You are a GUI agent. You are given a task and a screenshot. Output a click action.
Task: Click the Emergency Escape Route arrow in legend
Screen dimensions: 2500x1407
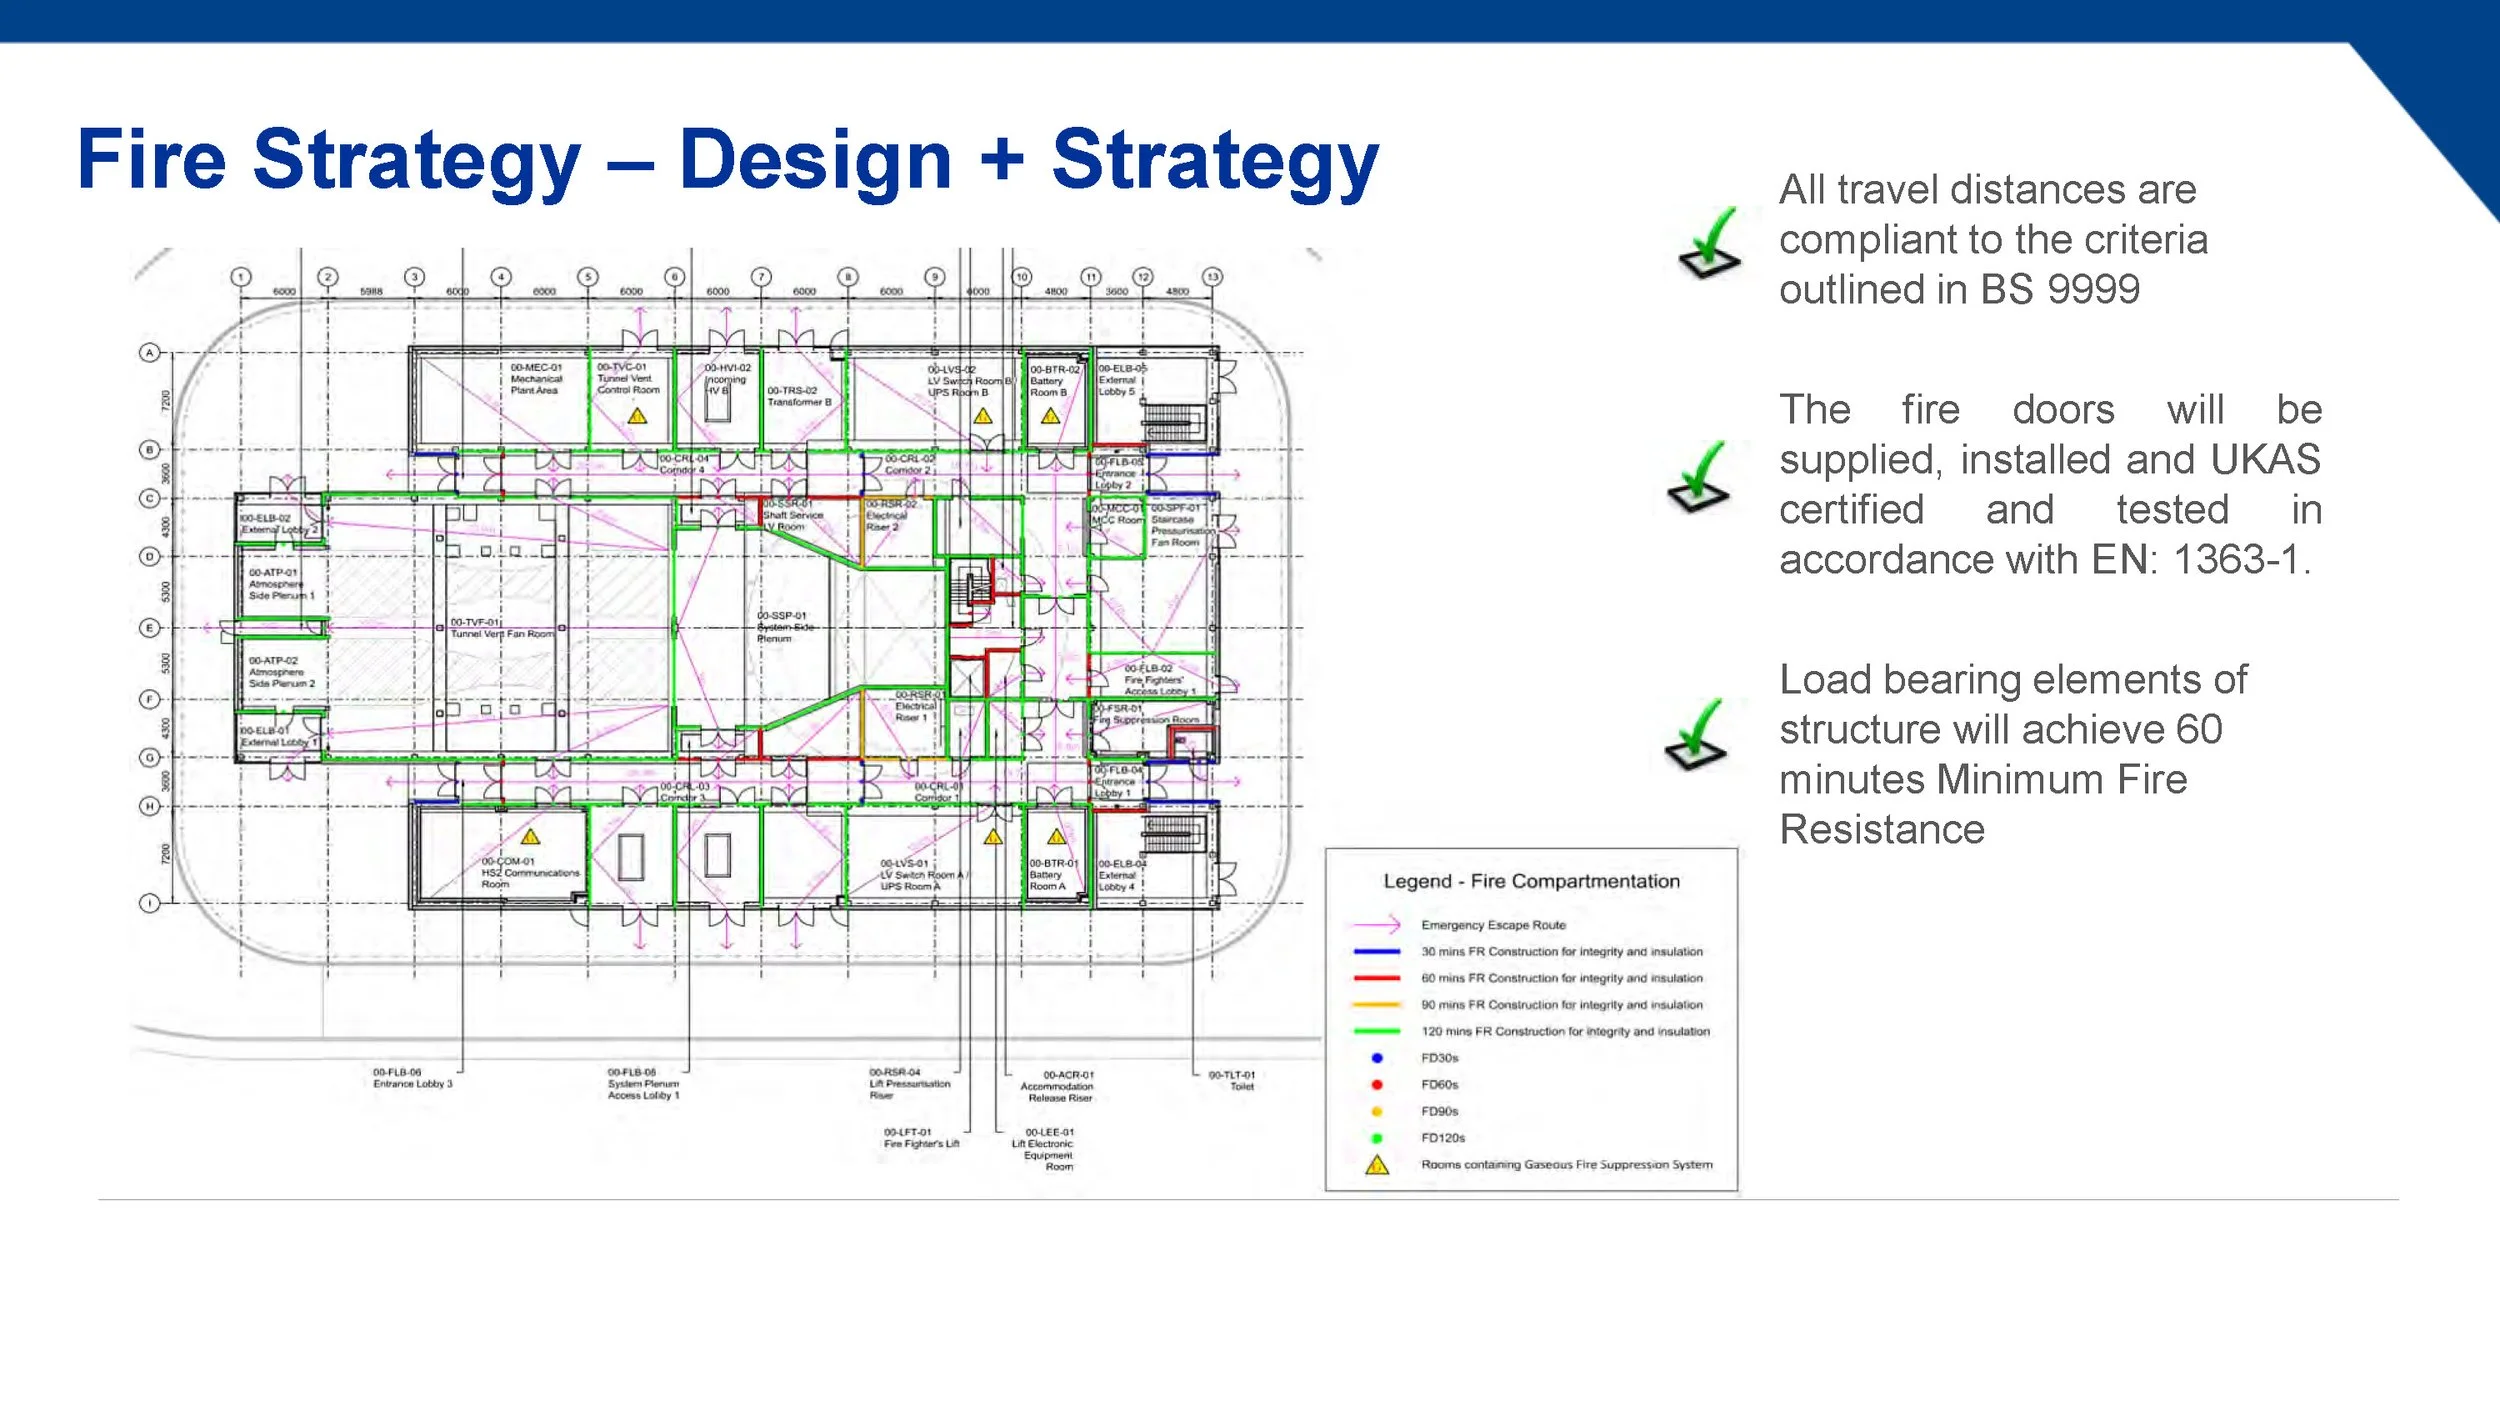coord(1376,925)
